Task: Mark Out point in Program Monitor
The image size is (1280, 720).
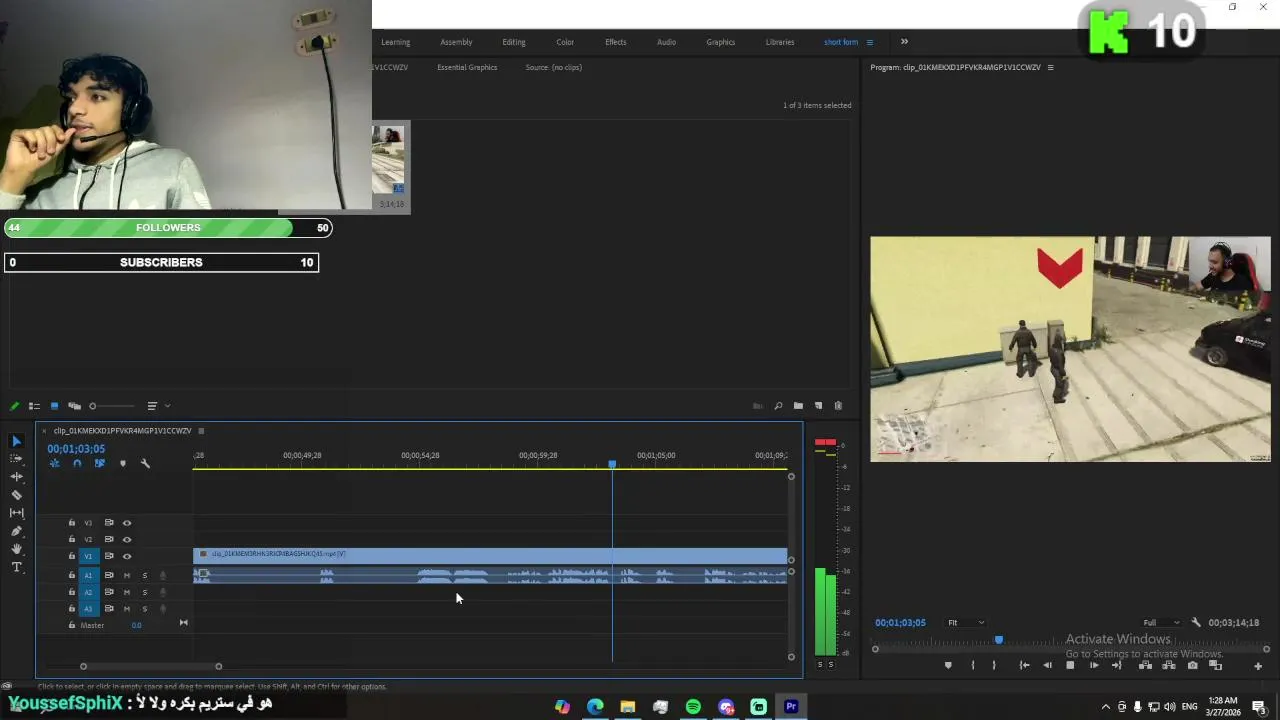Action: (994, 665)
